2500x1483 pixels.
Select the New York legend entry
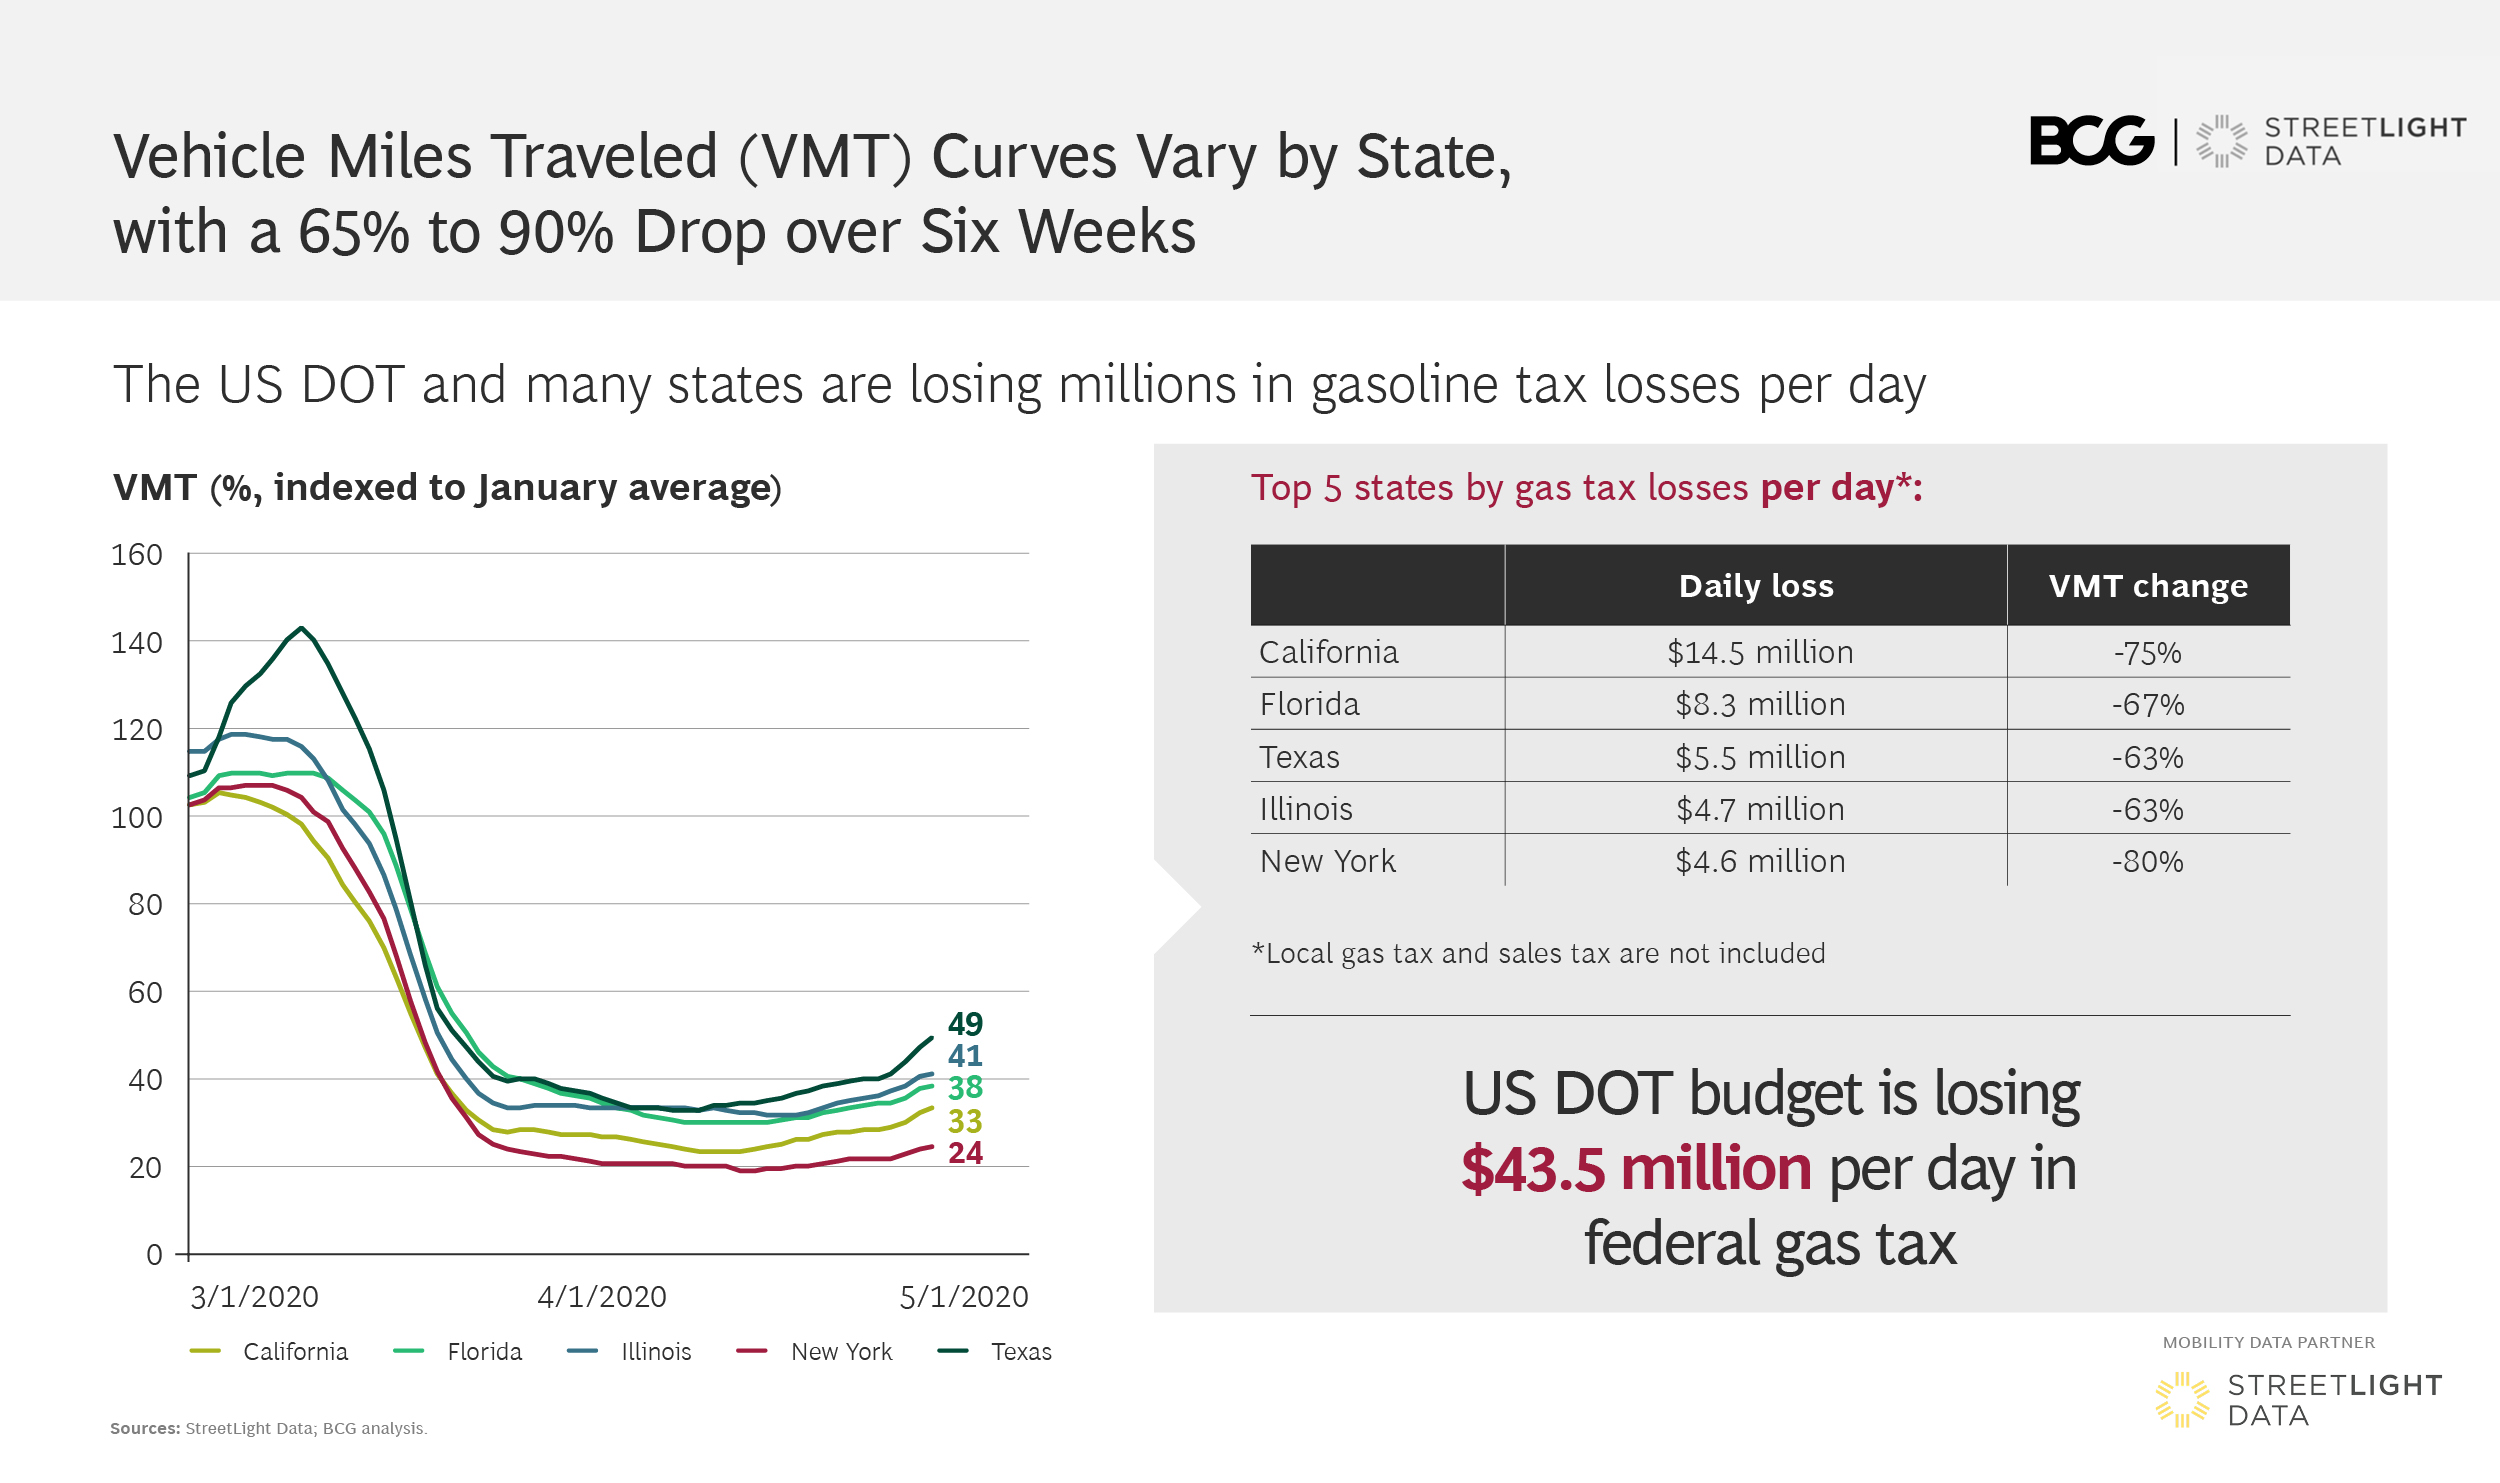814,1351
